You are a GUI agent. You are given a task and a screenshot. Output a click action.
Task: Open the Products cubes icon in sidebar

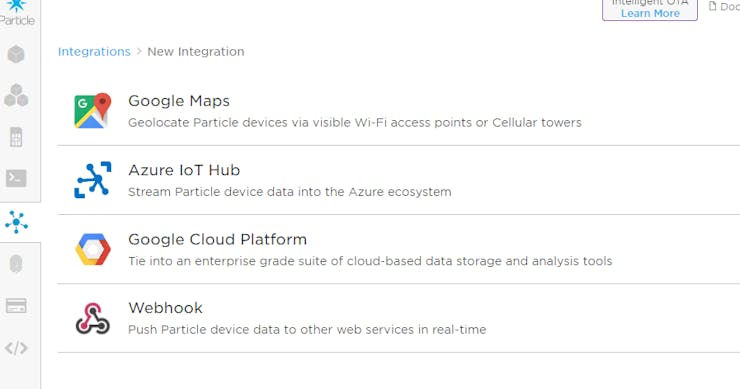pos(16,95)
